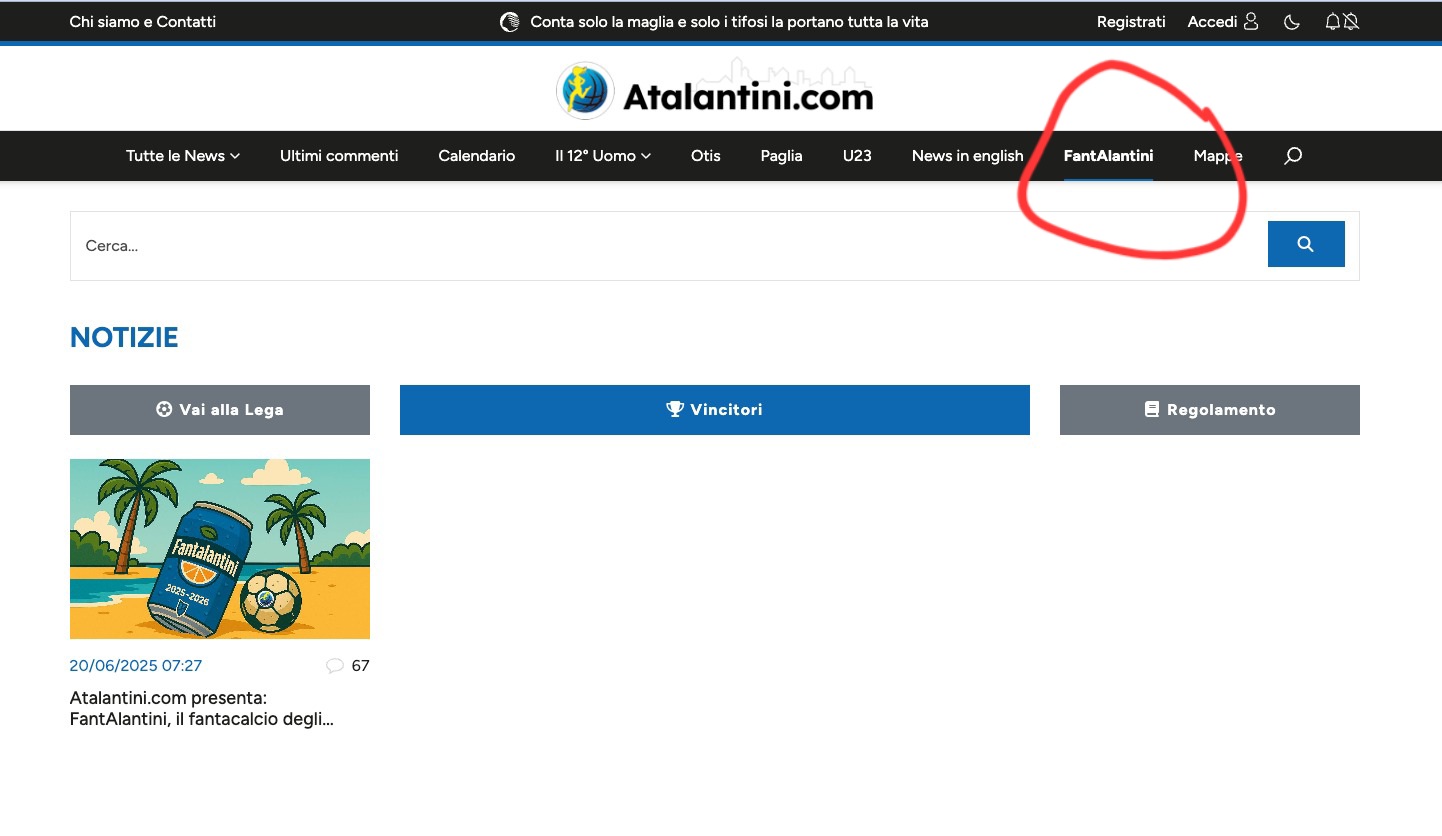Screen dimensions: 1442x836
Task: Open the Regolamento button
Action: (x=1209, y=410)
